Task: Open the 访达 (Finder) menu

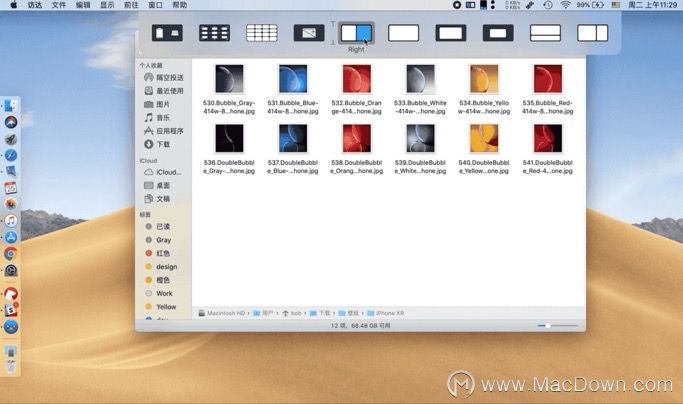Action: [x=35, y=5]
